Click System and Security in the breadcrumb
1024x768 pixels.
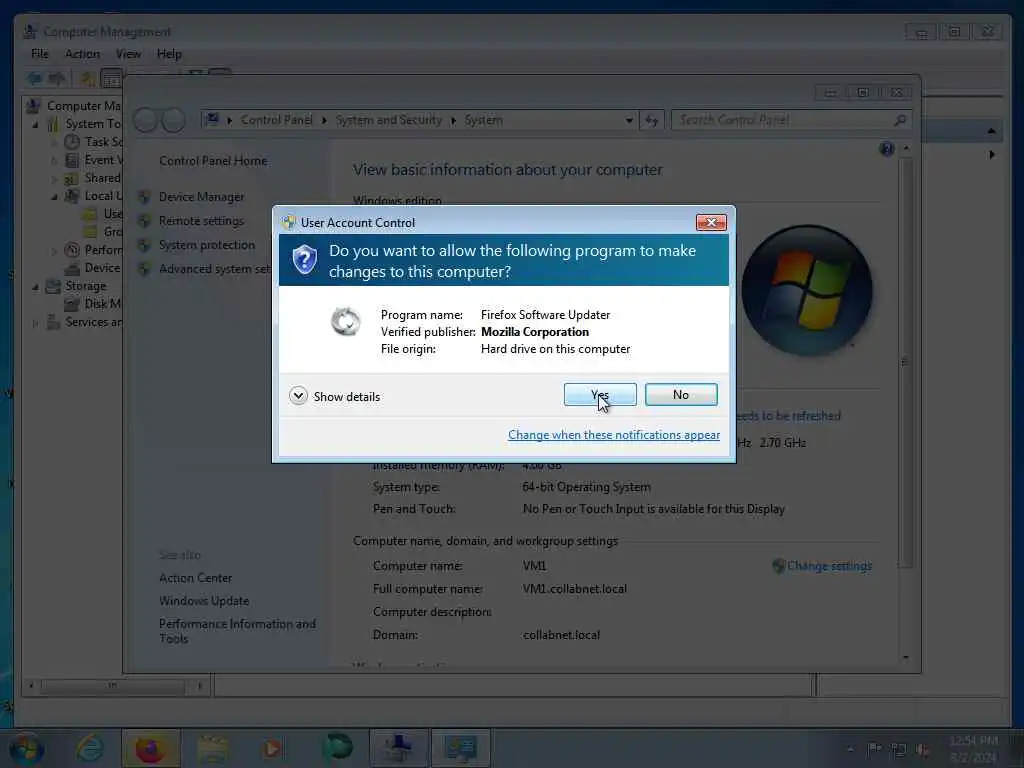389,120
